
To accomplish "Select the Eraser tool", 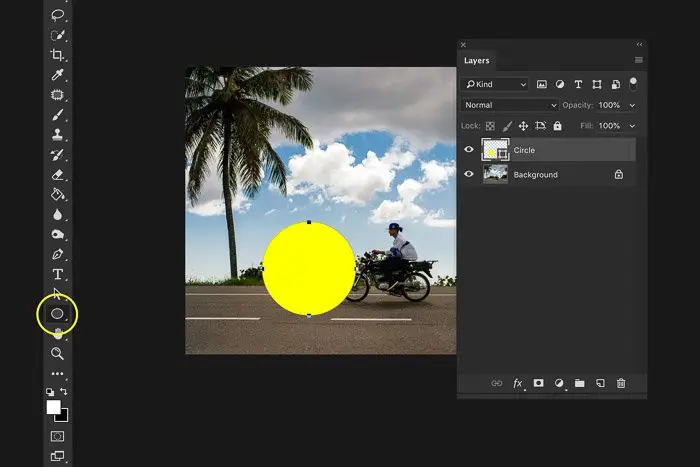I will coord(57,175).
